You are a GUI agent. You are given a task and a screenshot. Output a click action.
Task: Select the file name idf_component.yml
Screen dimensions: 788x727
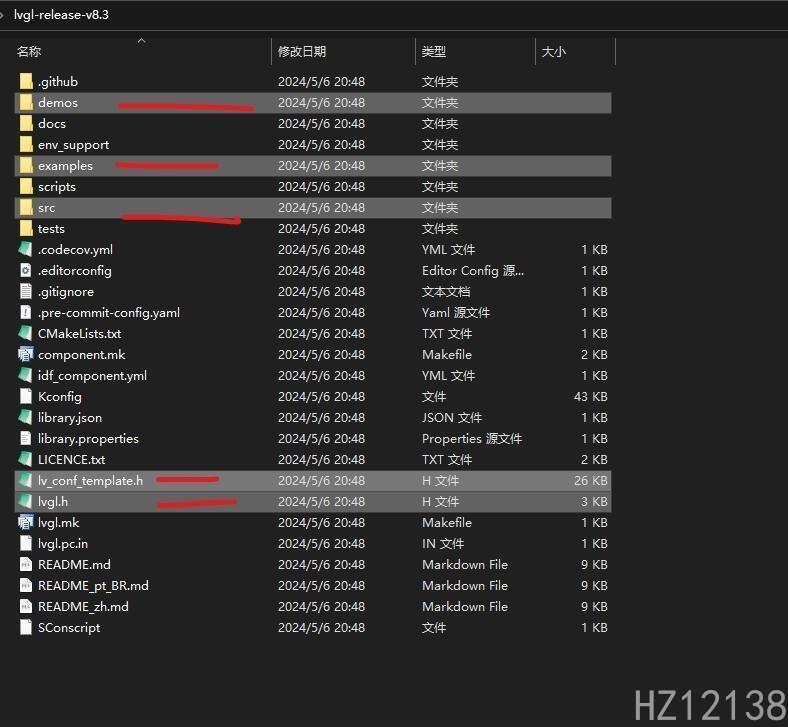(92, 376)
